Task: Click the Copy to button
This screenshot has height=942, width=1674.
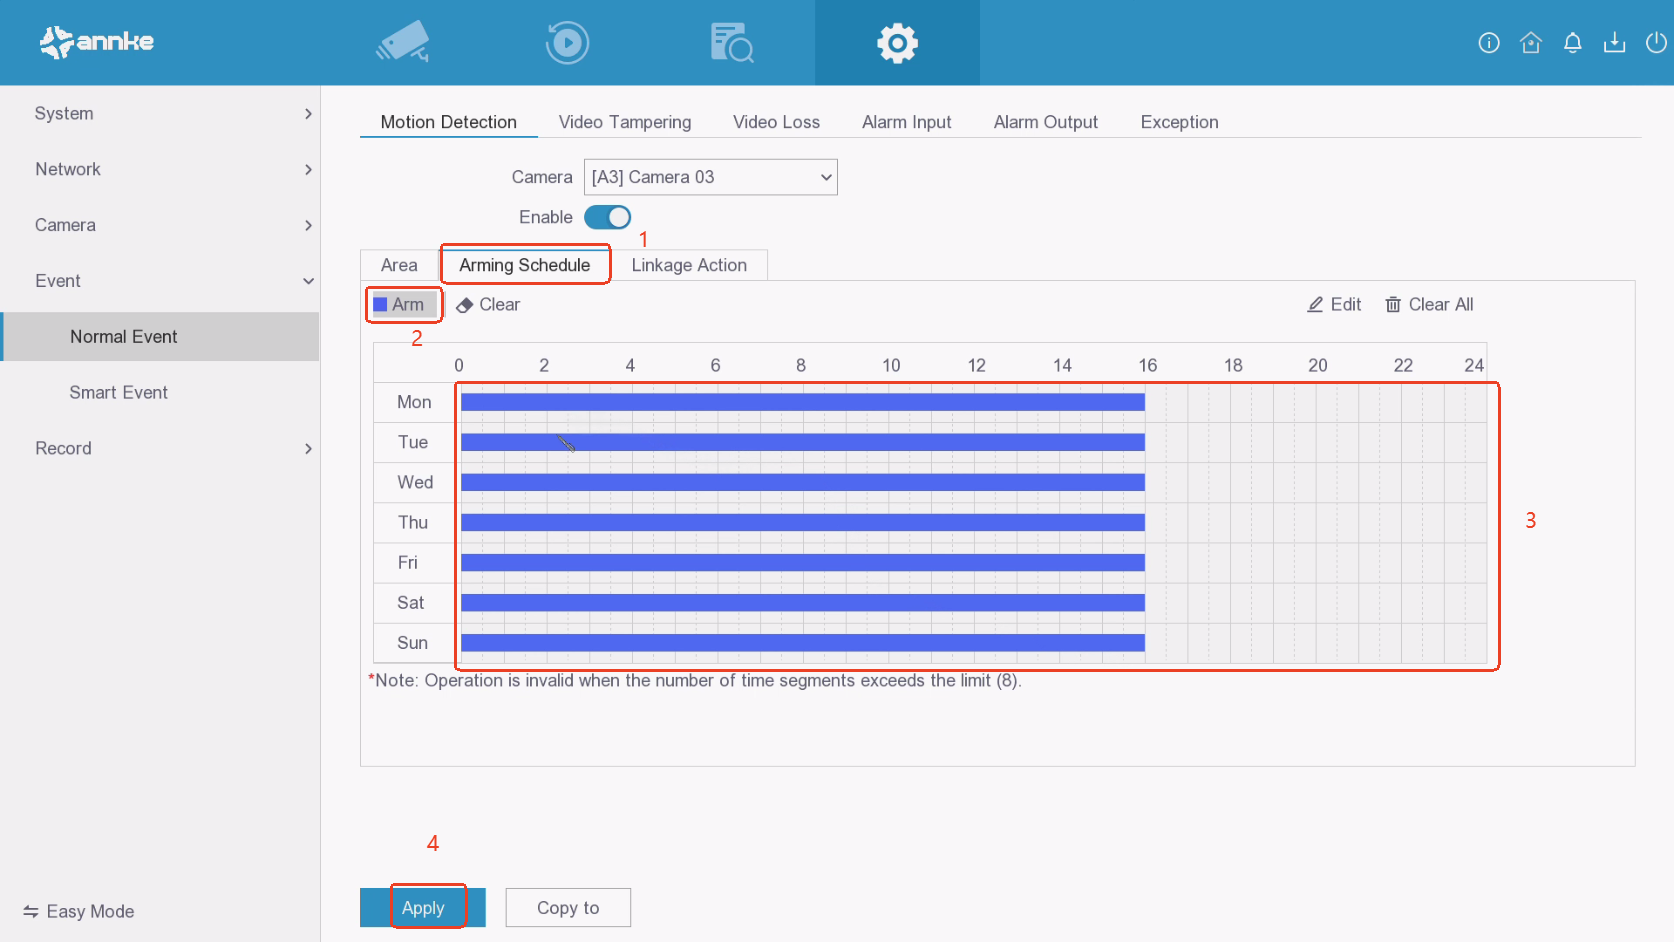Action: coord(568,908)
